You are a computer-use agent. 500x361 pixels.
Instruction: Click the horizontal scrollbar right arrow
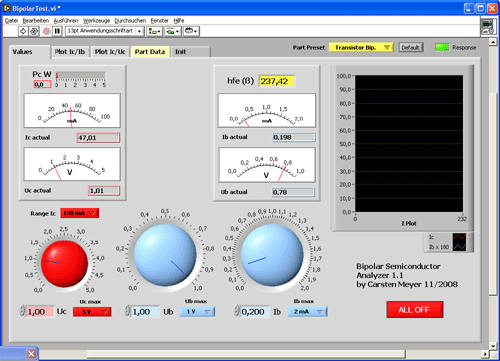[x=485, y=354]
